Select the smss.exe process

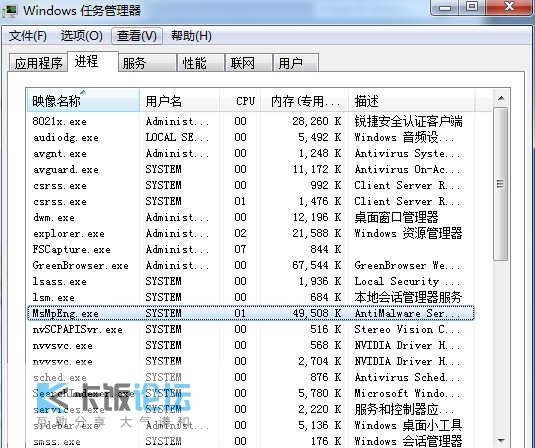coord(250,441)
